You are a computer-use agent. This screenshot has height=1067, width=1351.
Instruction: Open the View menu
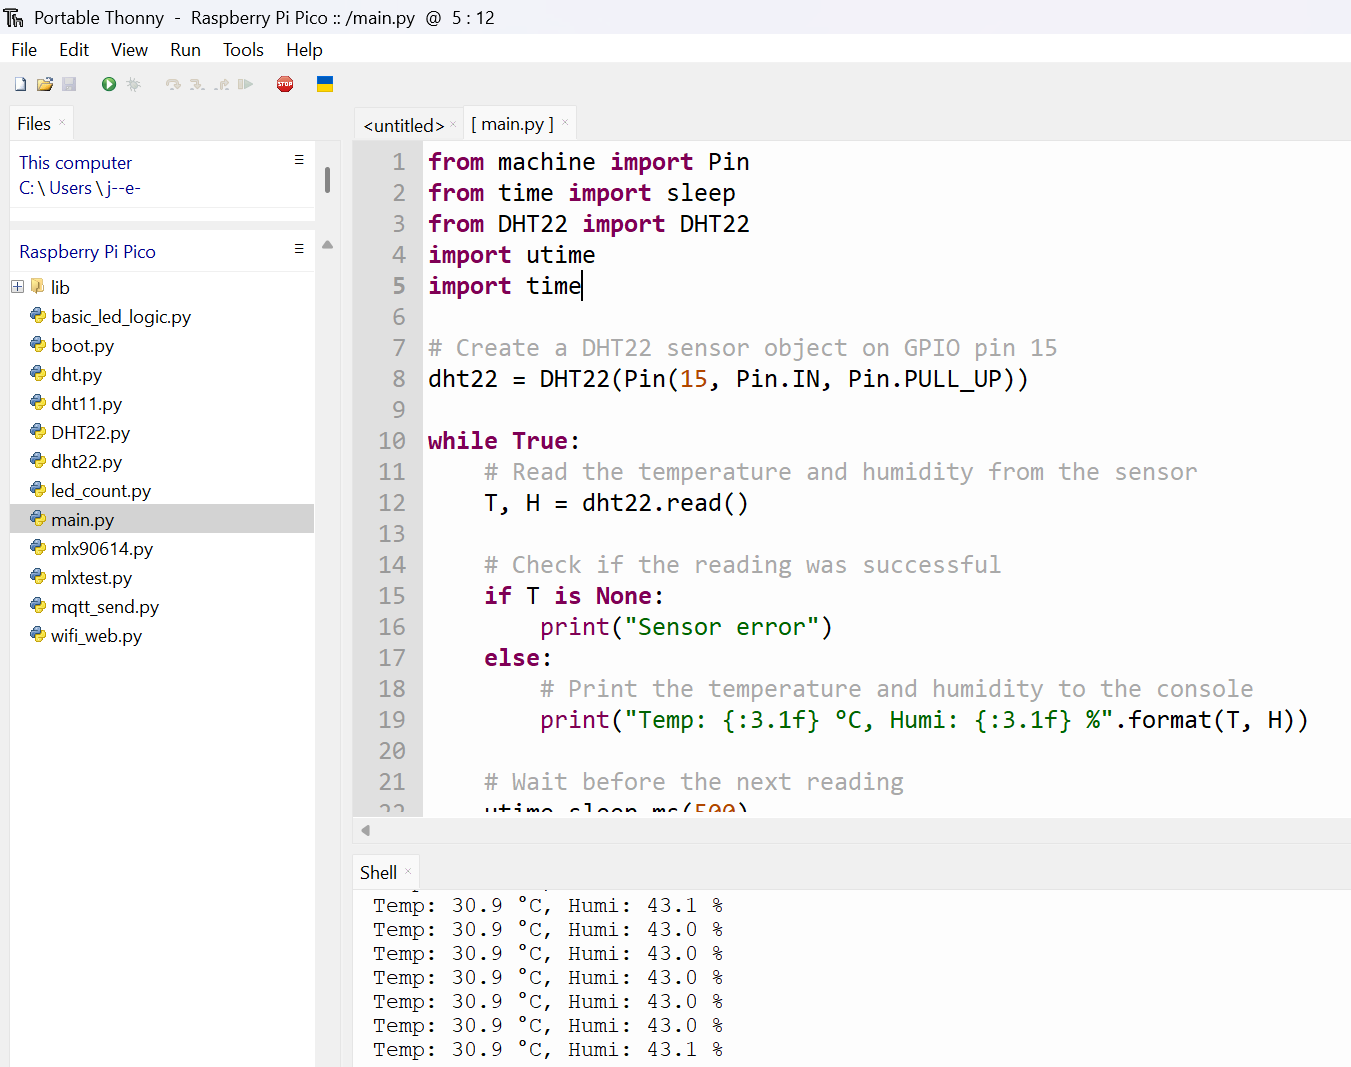pos(129,50)
